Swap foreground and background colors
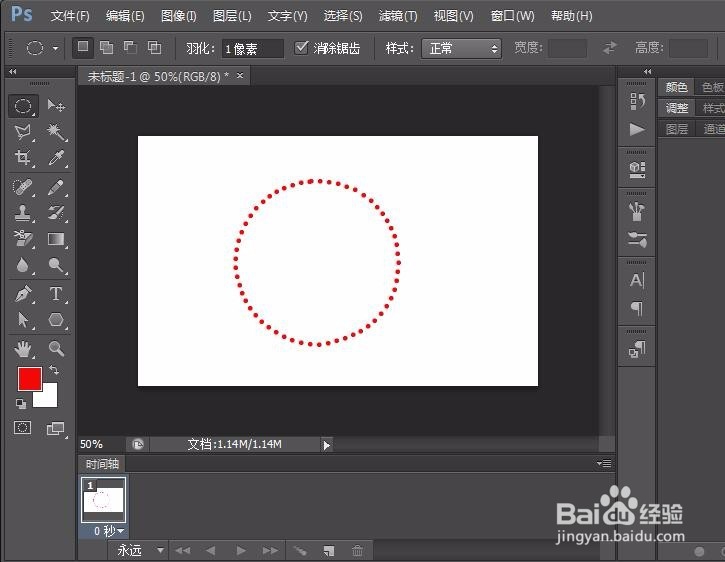This screenshot has width=725, height=562. tap(54, 370)
